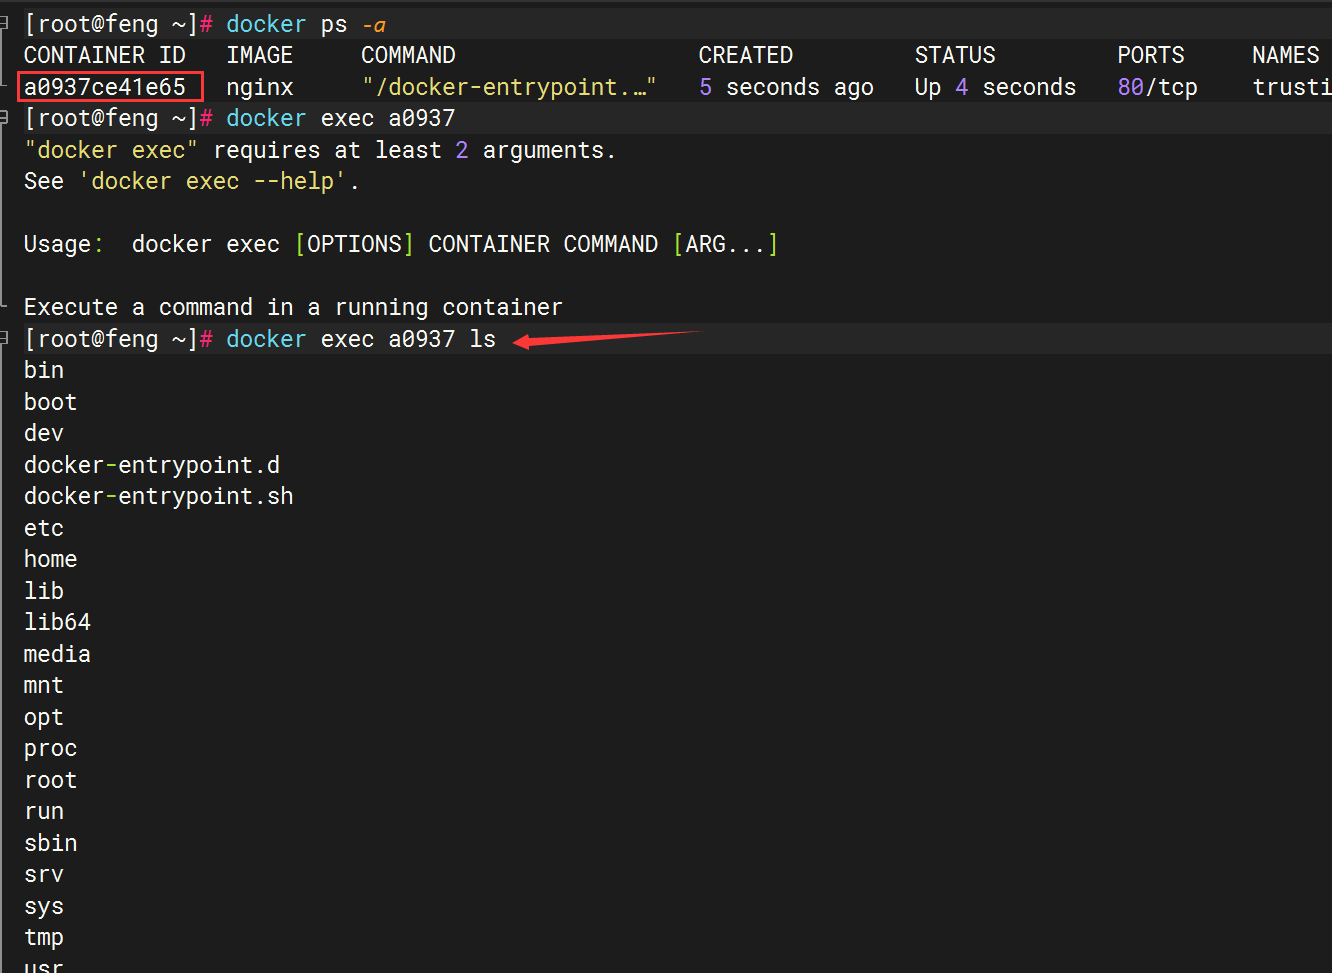This screenshot has width=1332, height=973.
Task: Click '[OPTIONS]' in the usage line
Action: click(354, 244)
